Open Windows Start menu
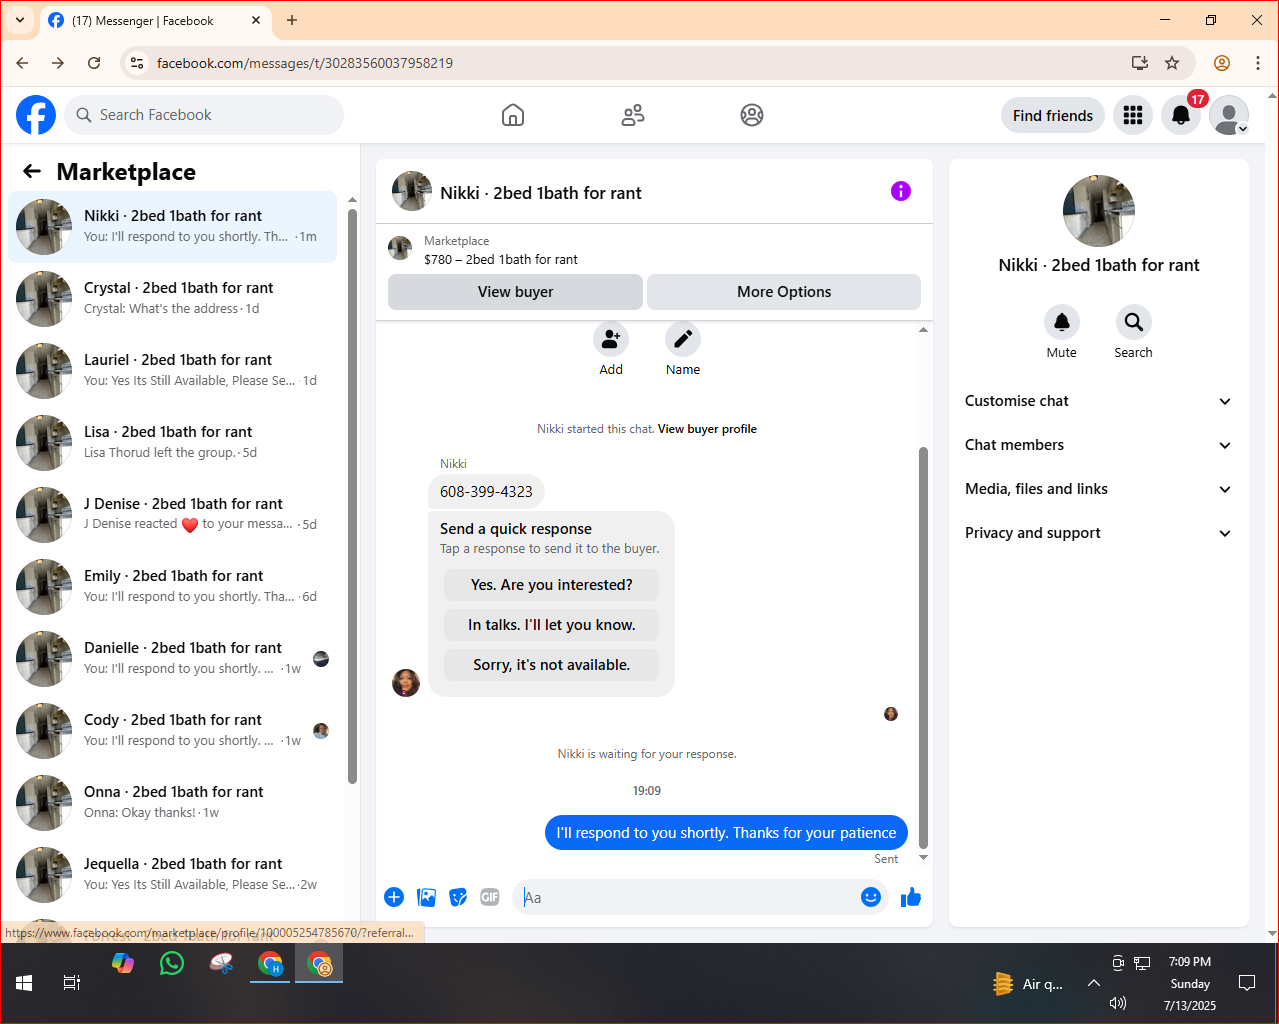The image size is (1279, 1024). [x=24, y=983]
